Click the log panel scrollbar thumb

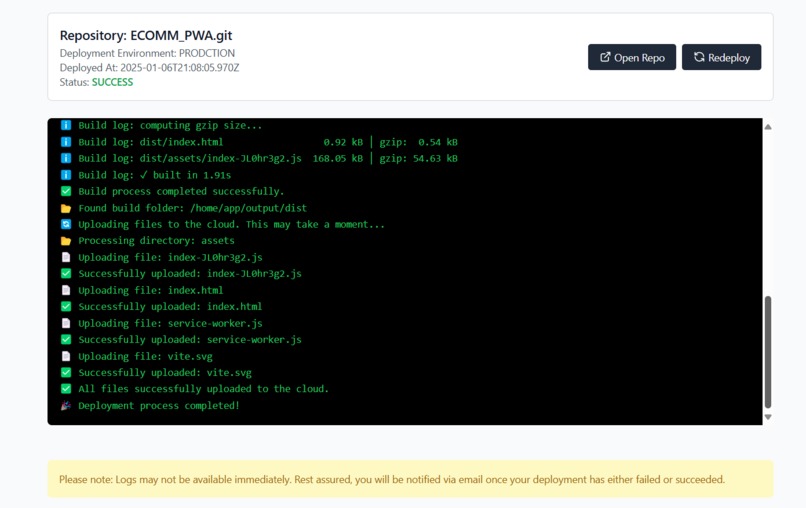(767, 352)
